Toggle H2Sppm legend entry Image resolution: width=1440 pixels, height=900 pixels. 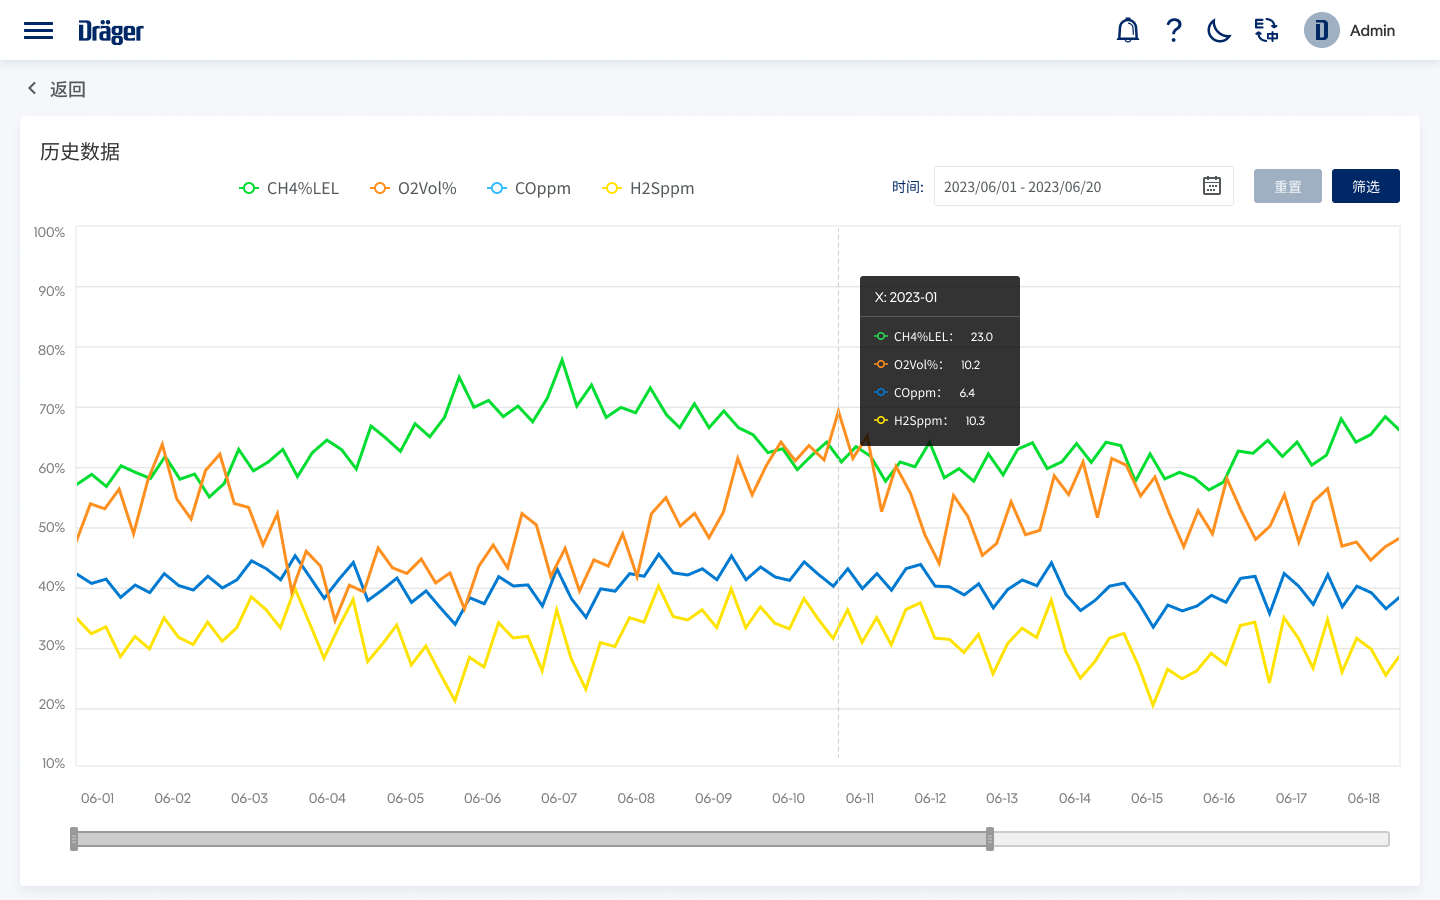coord(649,188)
